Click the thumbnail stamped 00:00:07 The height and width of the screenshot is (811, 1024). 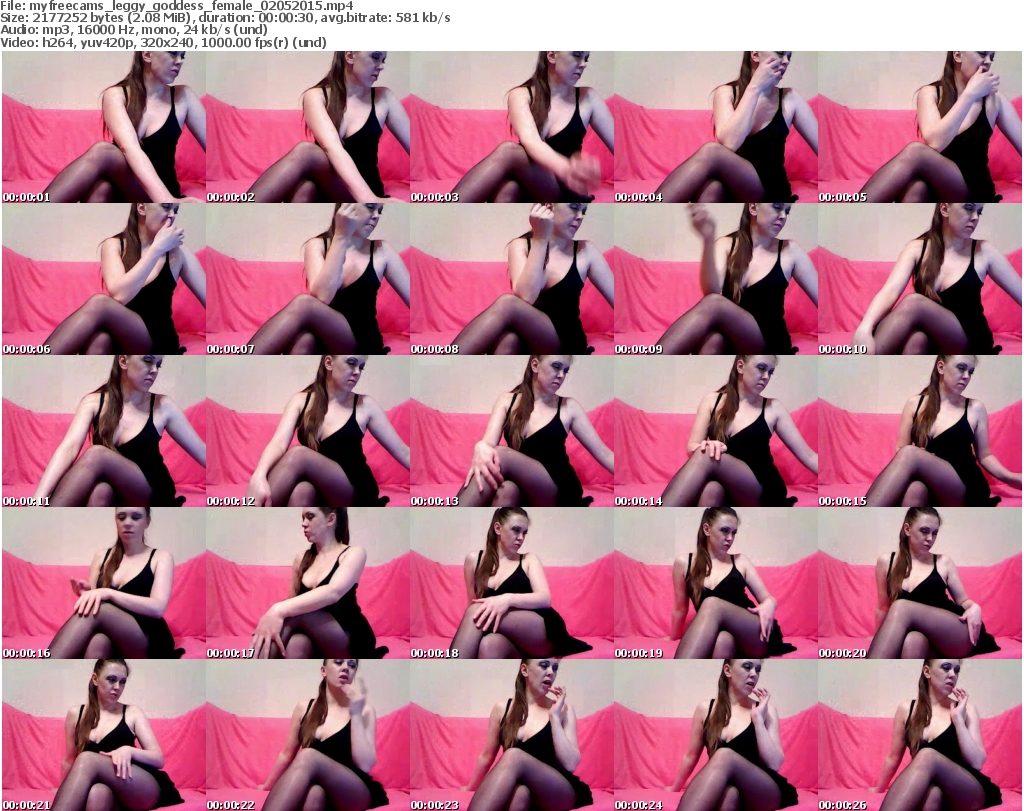308,279
